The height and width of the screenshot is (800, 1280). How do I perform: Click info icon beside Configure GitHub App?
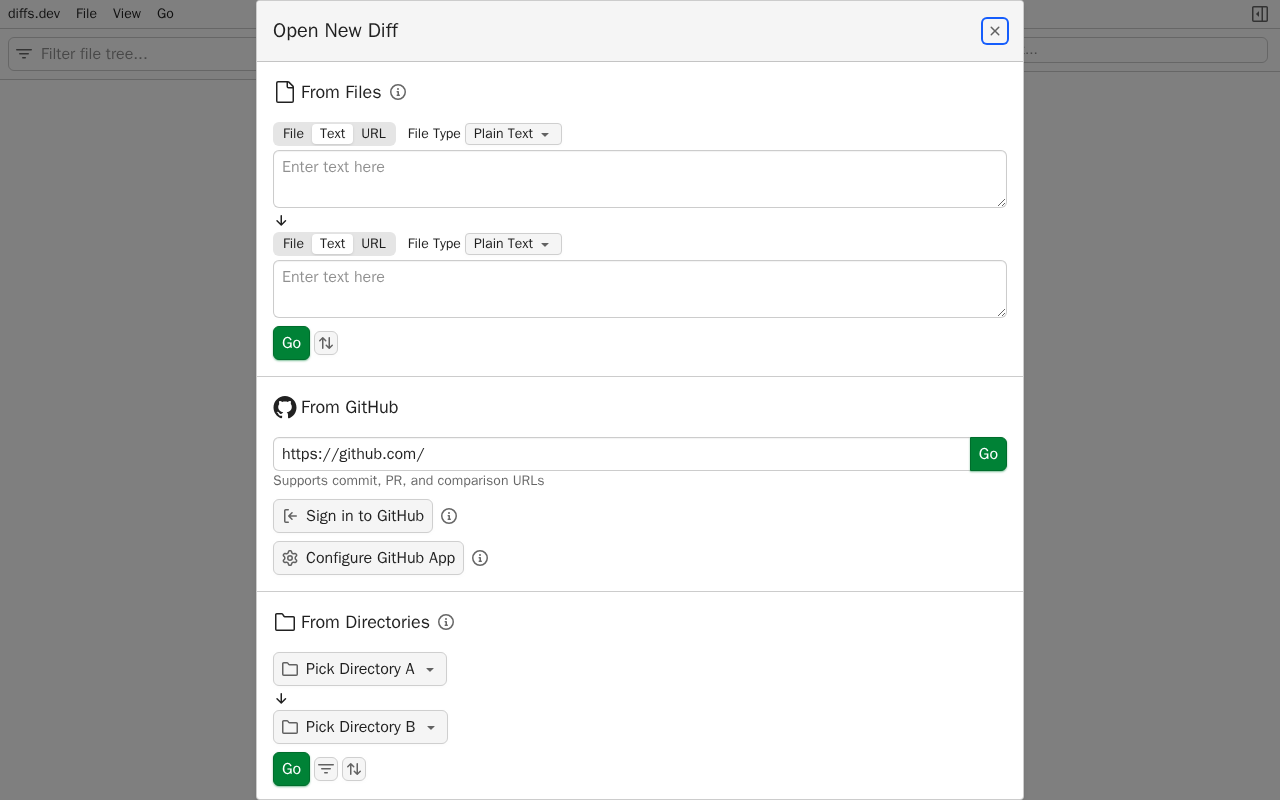click(x=480, y=558)
